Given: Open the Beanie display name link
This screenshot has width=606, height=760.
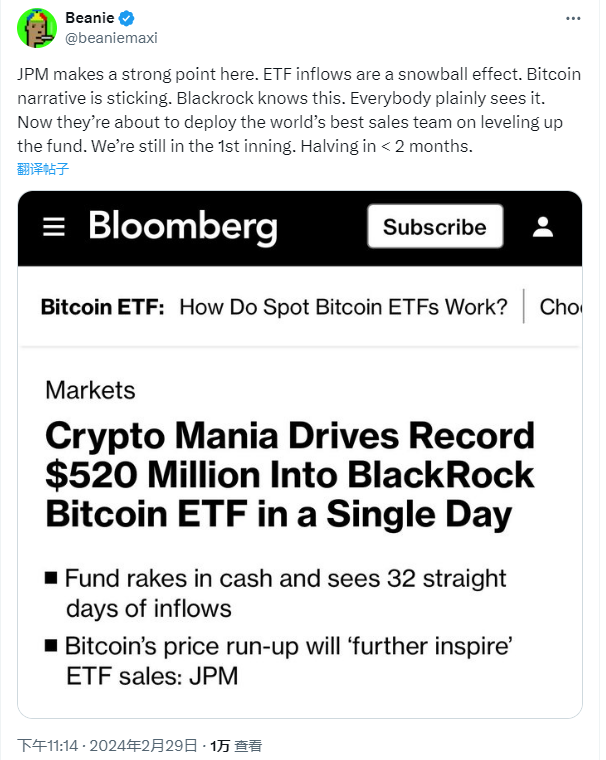Looking at the screenshot, I should pyautogui.click(x=88, y=19).
